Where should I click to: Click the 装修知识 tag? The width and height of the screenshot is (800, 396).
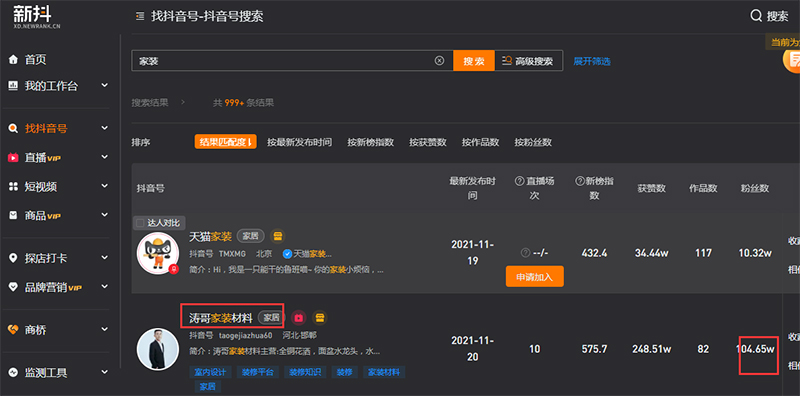click(x=305, y=372)
